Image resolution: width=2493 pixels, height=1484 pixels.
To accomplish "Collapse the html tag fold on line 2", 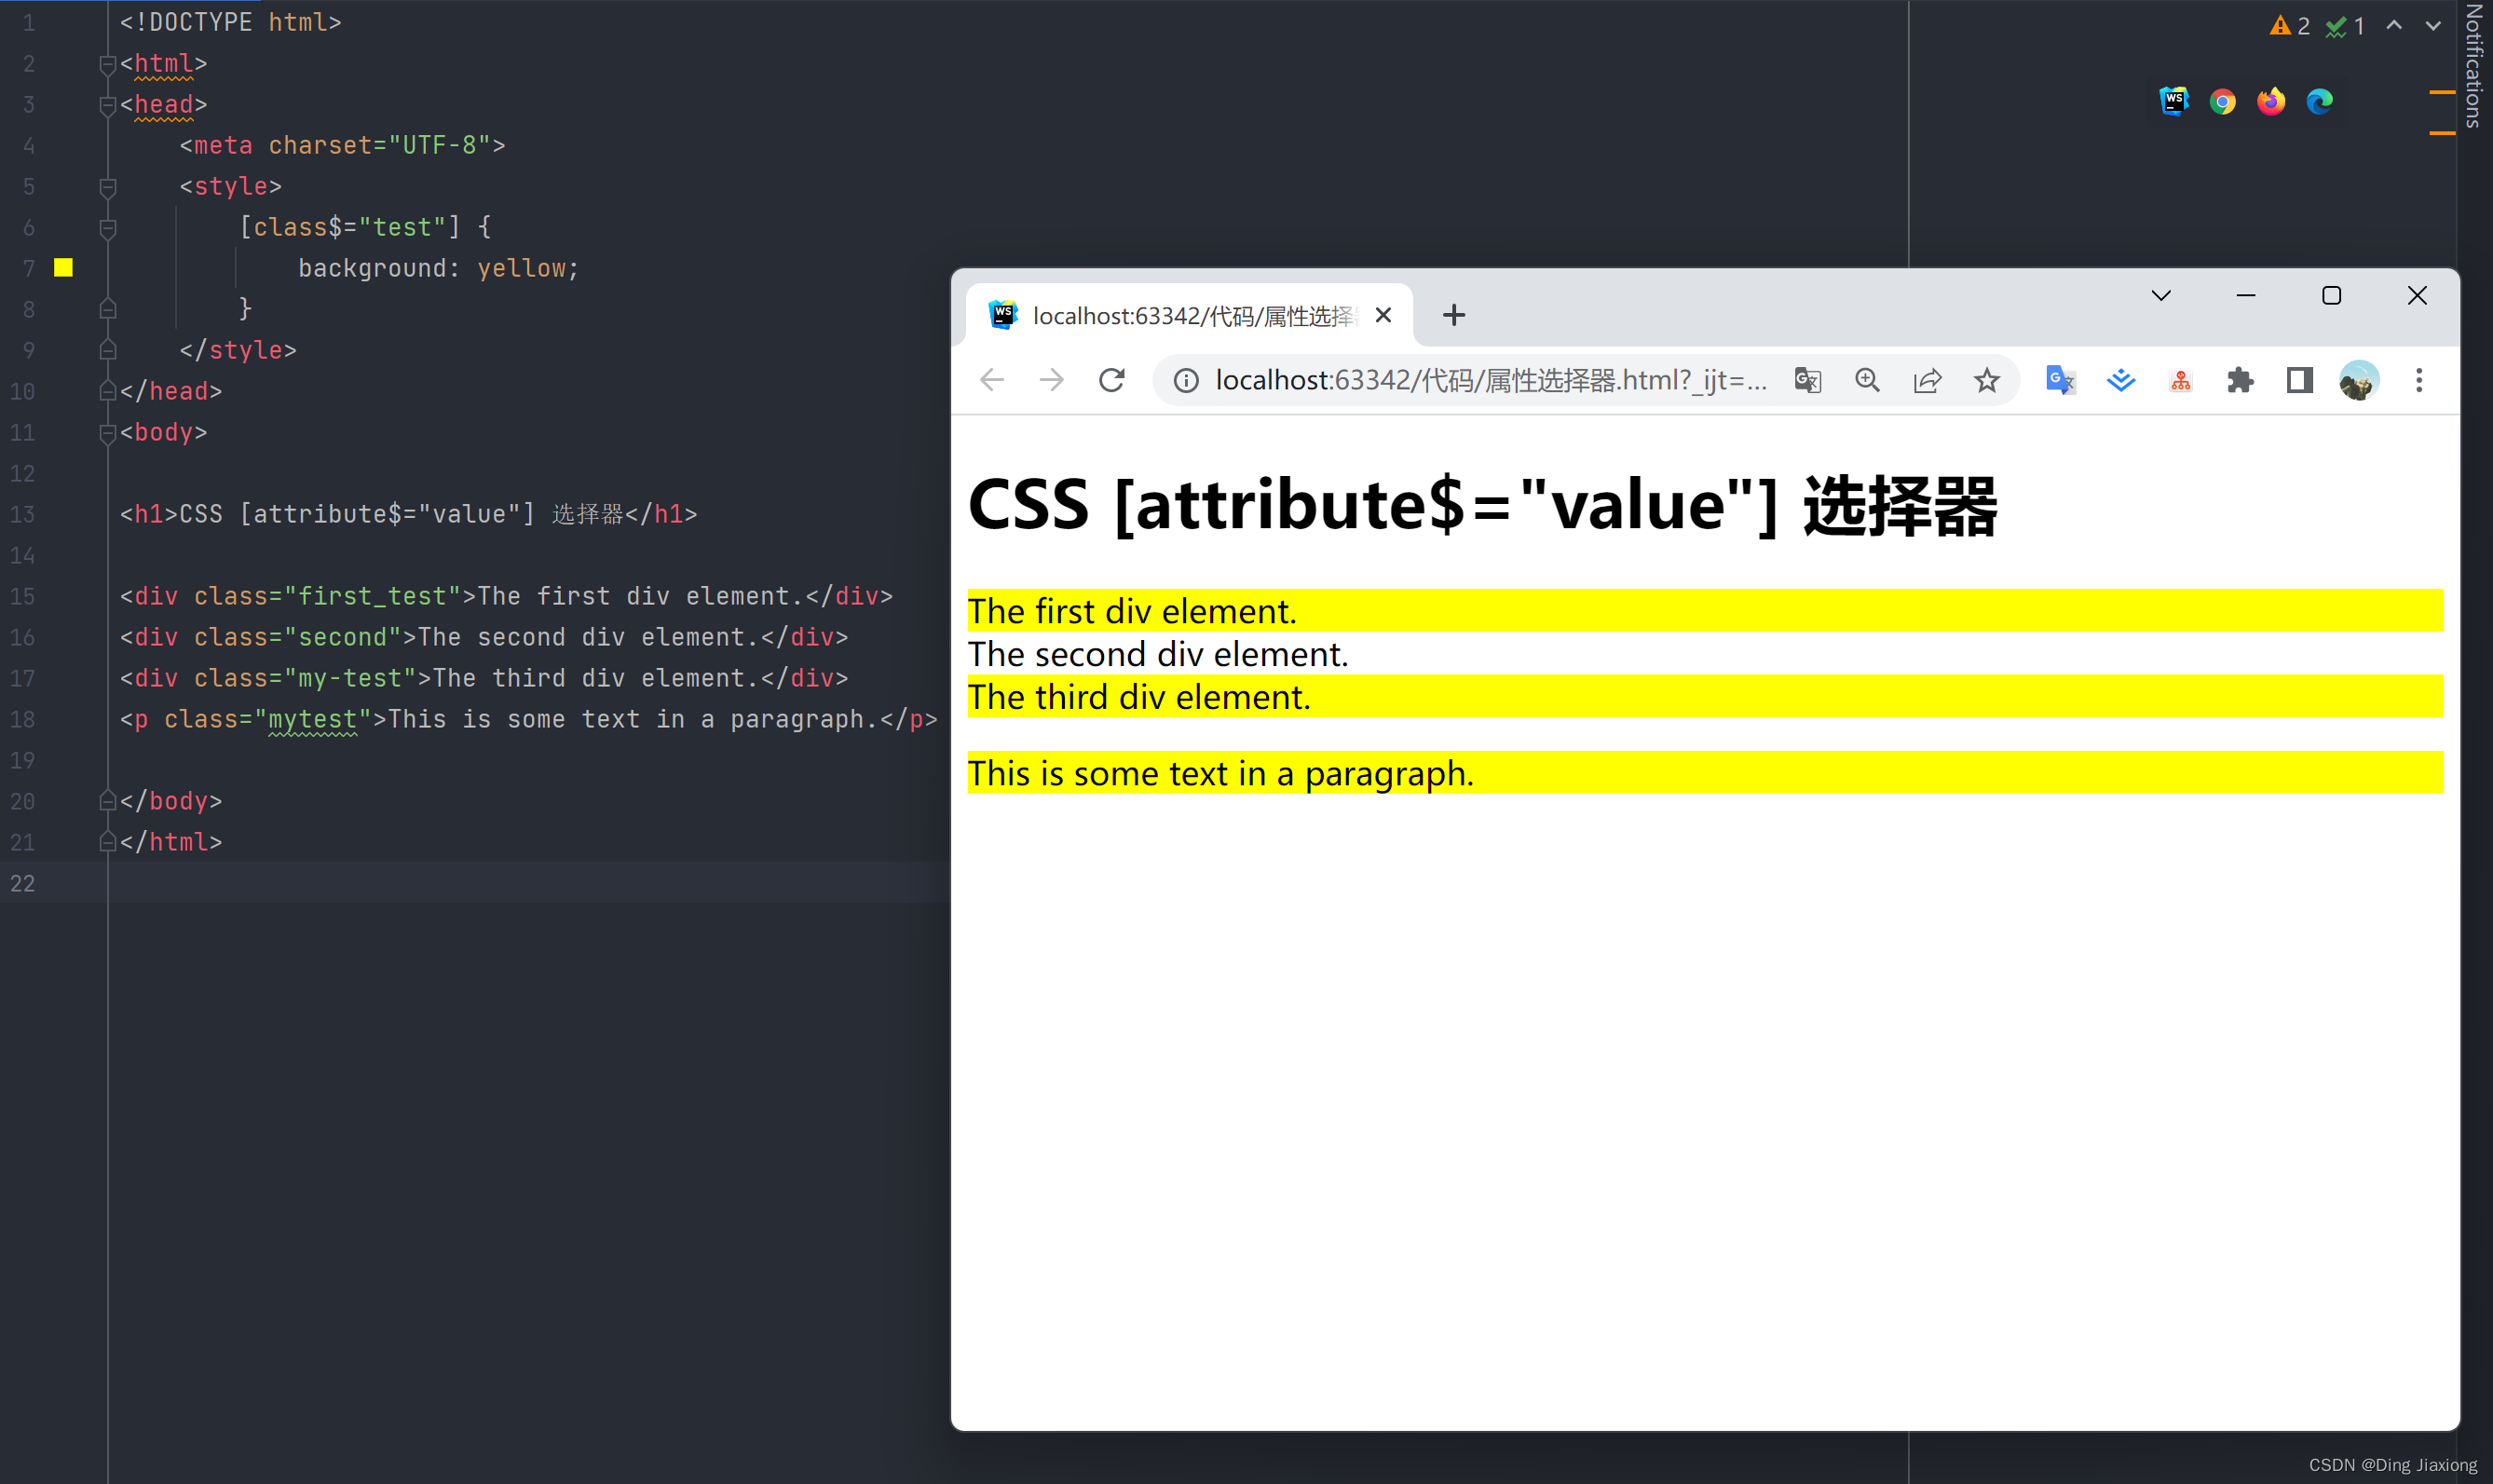I will click(108, 65).
